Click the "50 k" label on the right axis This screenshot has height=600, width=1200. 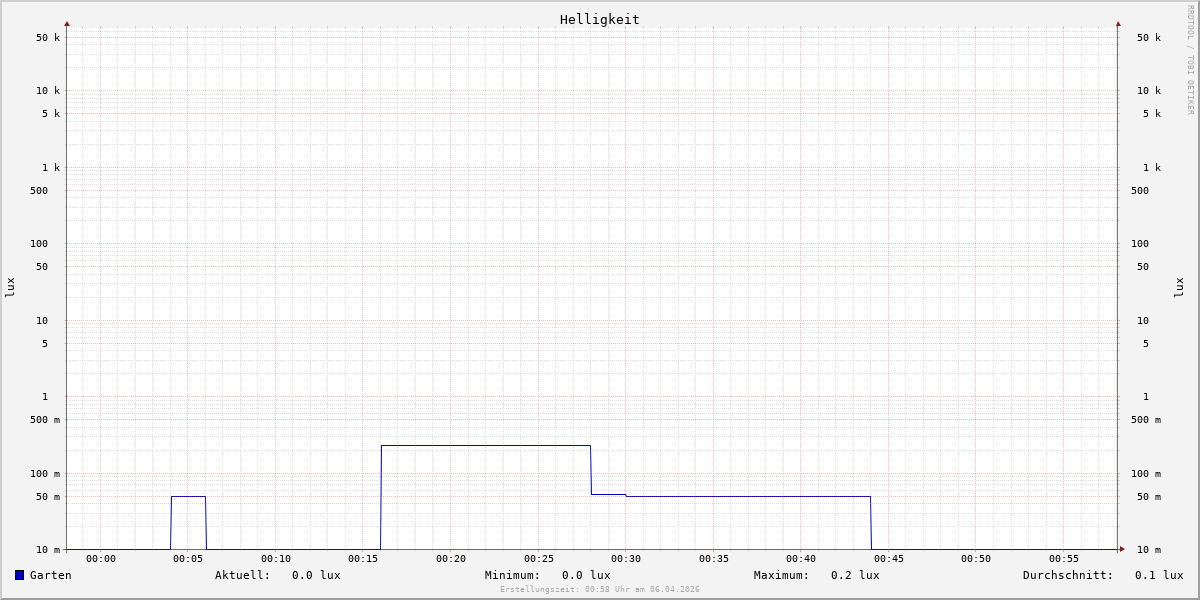[x=1149, y=38]
